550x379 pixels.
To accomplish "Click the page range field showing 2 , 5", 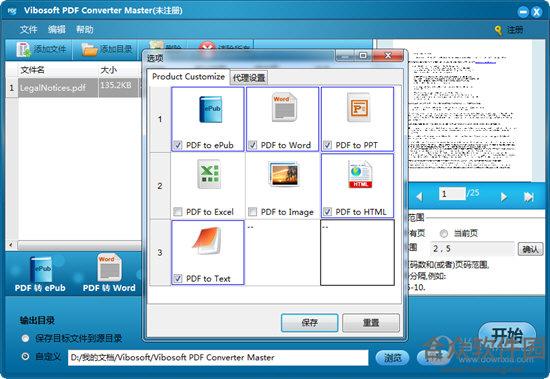I will tap(472, 249).
